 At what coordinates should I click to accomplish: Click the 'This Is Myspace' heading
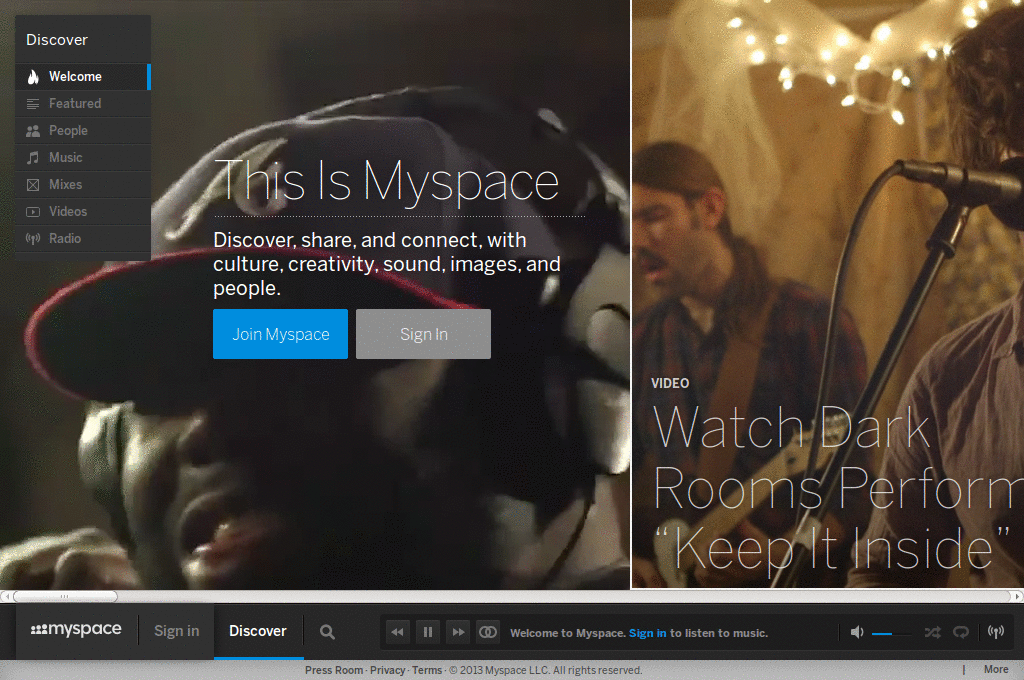pyautogui.click(x=387, y=182)
